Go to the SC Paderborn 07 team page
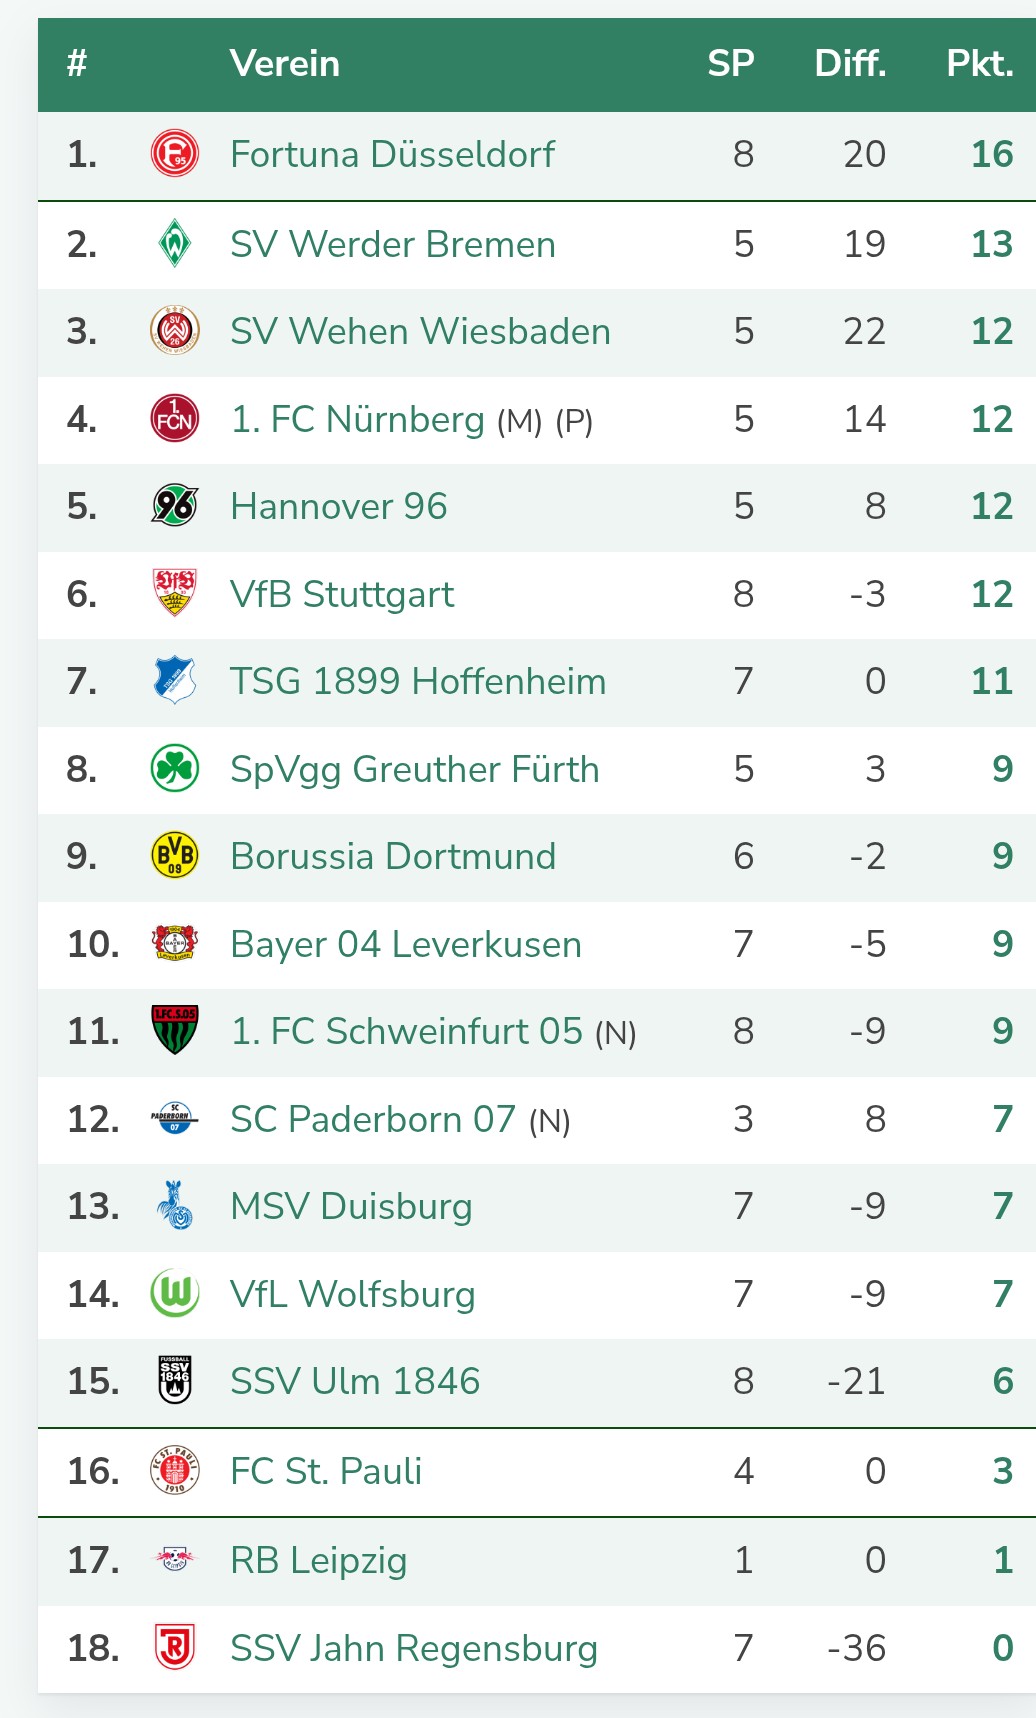 pyautogui.click(x=373, y=1119)
